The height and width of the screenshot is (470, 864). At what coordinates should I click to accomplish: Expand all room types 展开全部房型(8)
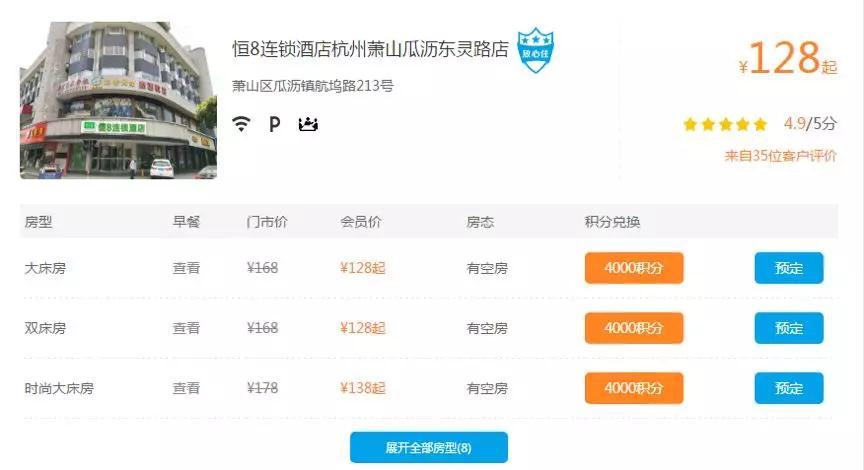429,447
